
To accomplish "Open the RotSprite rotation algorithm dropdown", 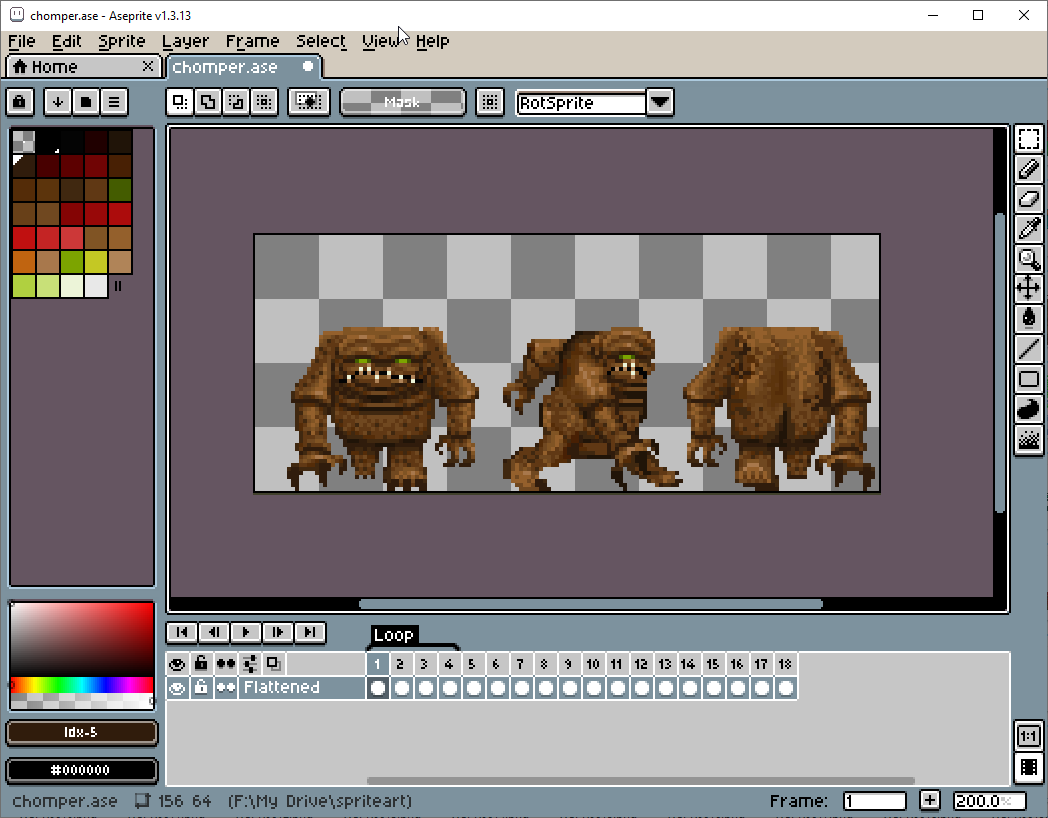I will pos(659,102).
